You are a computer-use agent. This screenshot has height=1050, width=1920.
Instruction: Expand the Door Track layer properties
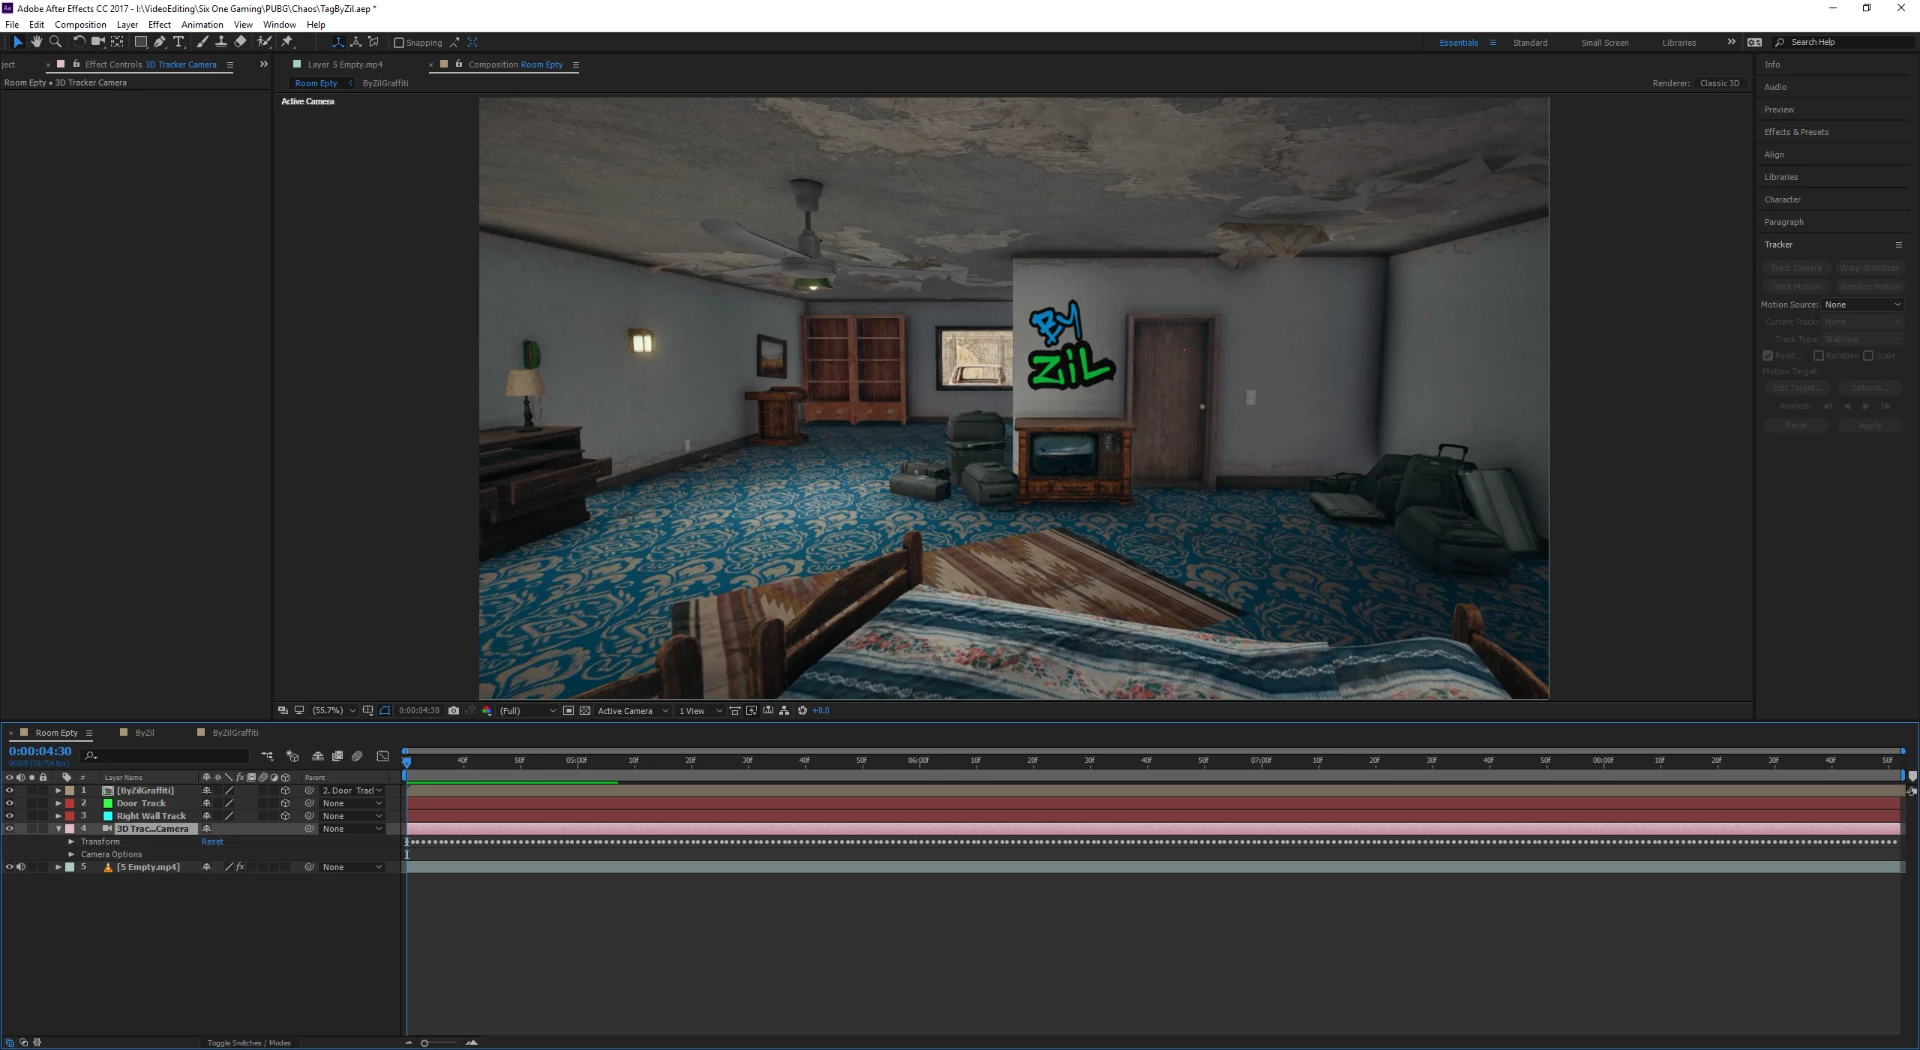coord(58,804)
